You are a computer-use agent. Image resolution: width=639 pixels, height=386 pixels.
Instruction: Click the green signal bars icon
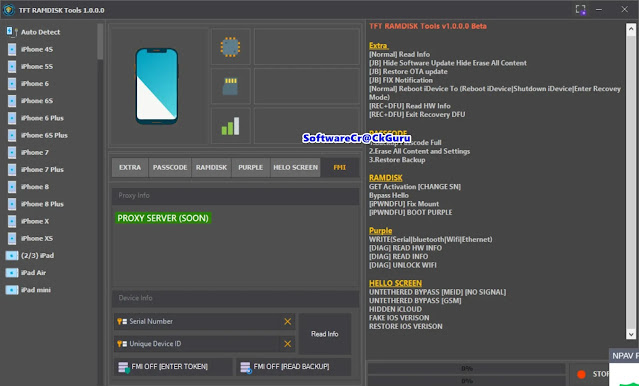click(230, 126)
